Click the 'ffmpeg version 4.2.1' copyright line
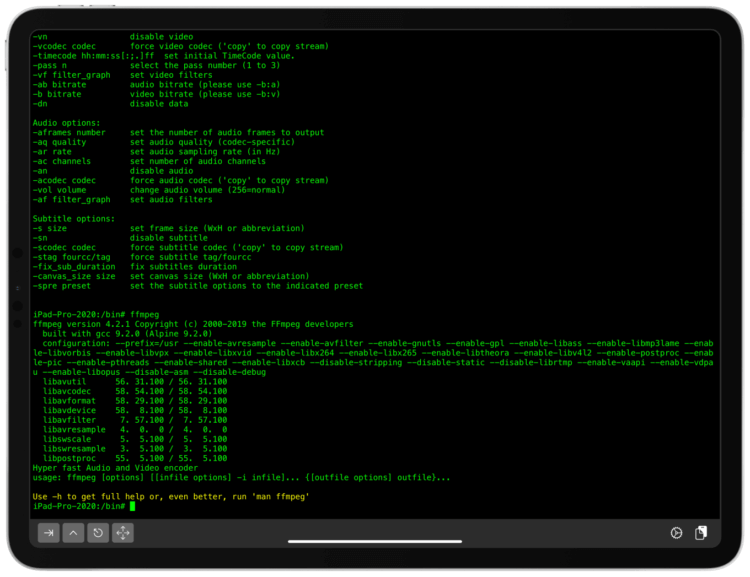This screenshot has width=750, height=577. coord(193,323)
